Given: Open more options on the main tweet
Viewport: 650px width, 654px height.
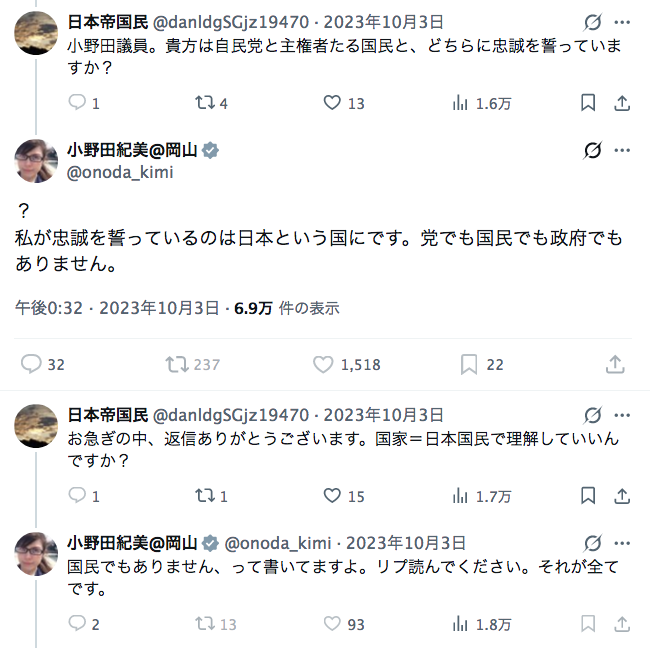Looking at the screenshot, I should point(622,151).
